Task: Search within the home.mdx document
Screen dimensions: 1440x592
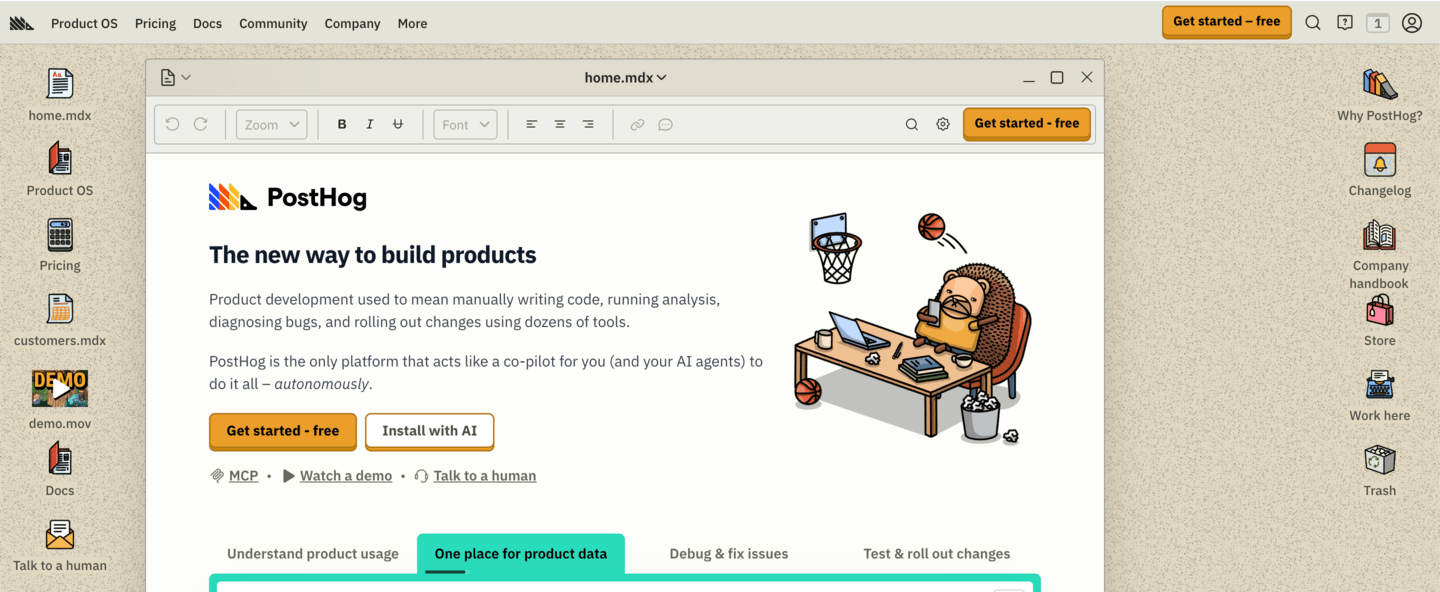Action: tap(912, 124)
